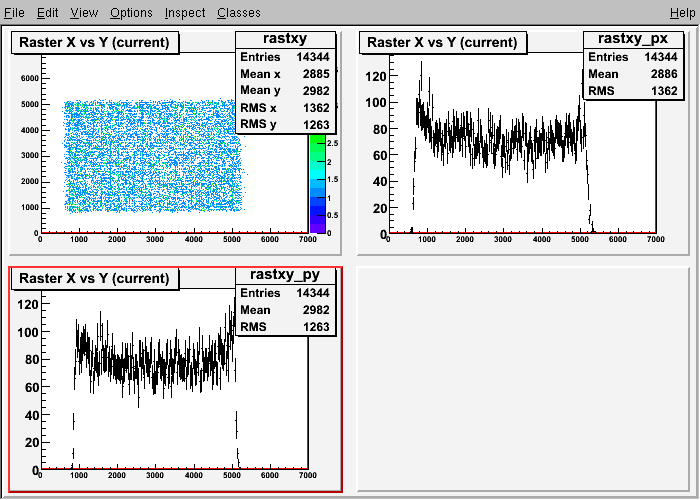Viewport: 700px width, 500px height.
Task: Select the empty bottom-right pad
Action: pos(523,379)
